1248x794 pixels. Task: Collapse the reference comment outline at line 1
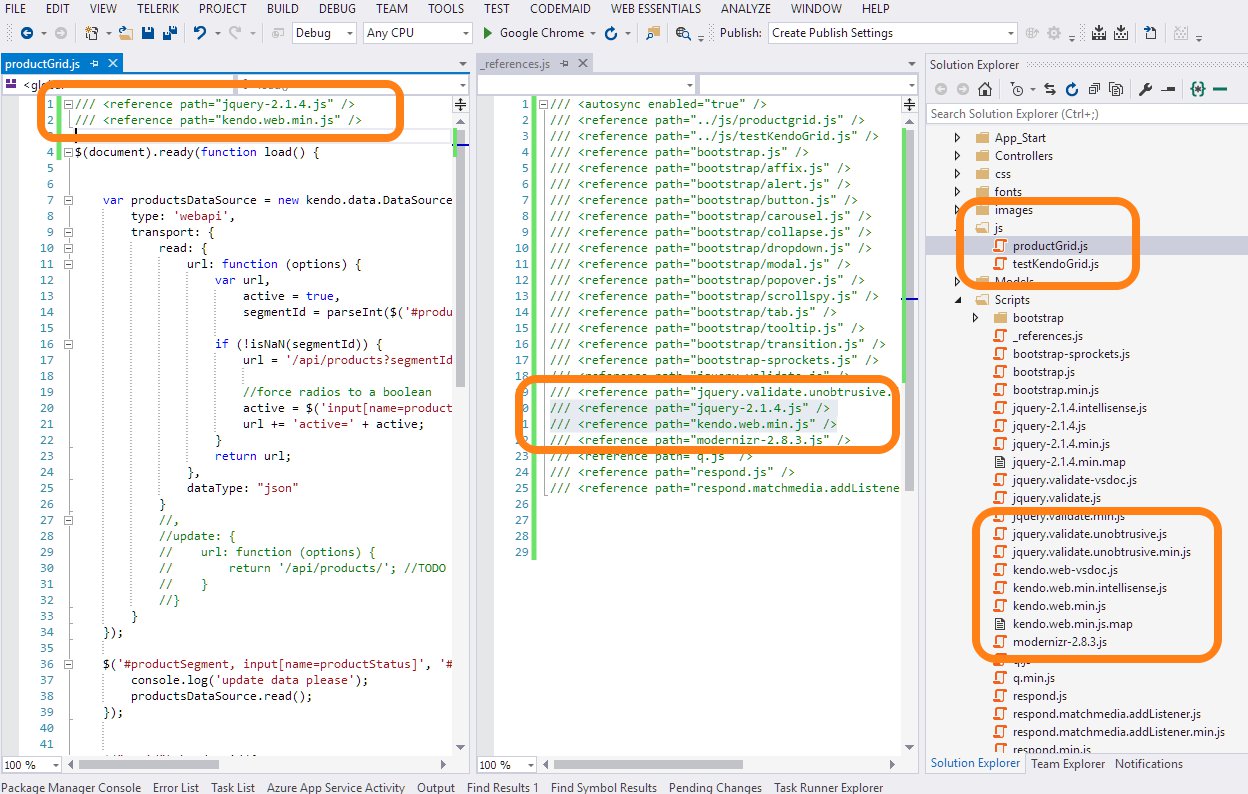click(x=68, y=104)
